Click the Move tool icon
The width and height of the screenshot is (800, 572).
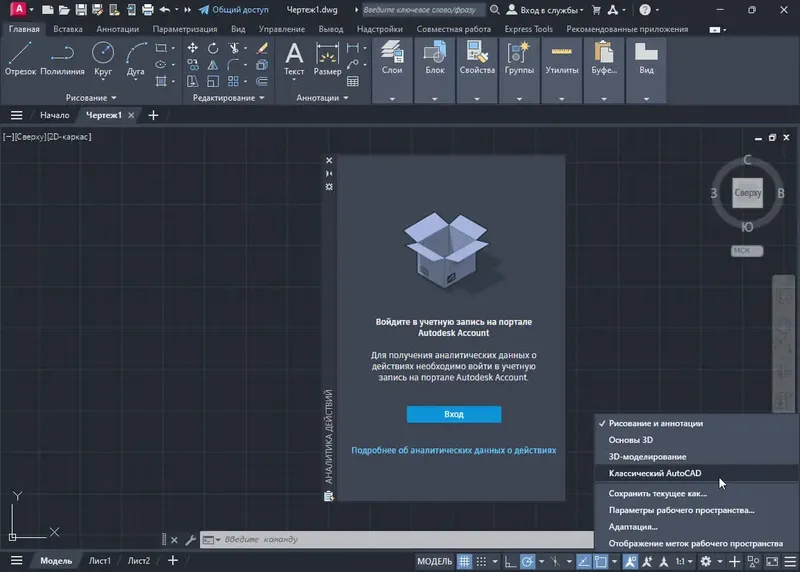pyautogui.click(x=192, y=48)
